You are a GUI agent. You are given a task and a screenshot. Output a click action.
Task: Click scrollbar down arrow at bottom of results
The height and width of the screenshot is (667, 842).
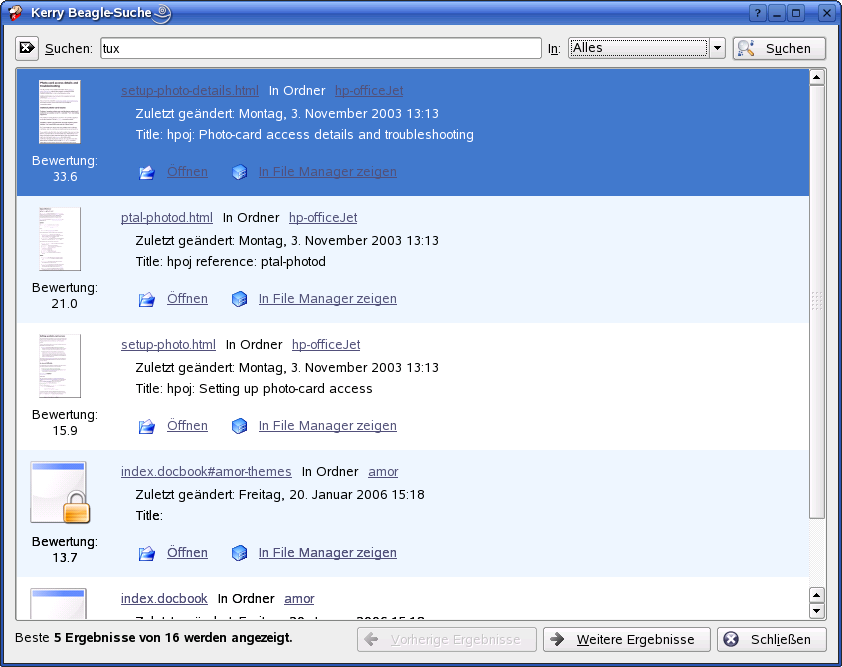pos(817,611)
